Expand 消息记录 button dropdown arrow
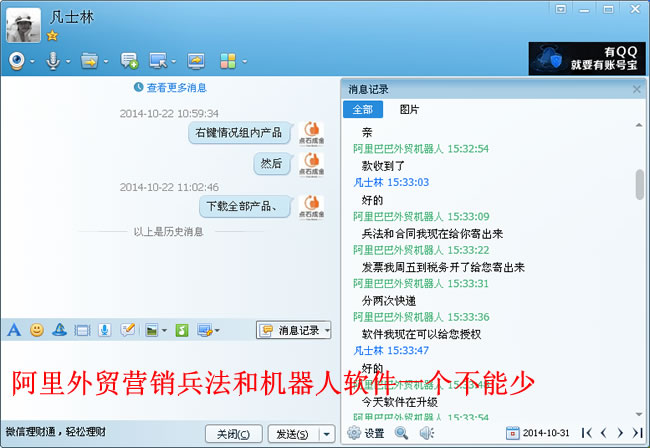Screen dimensions: 650x448 click(x=327, y=330)
